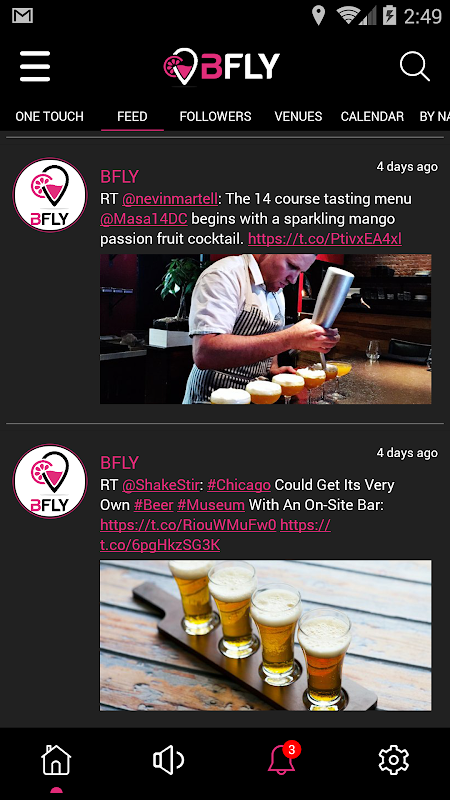View the cocktail pouring photo

tap(266, 329)
